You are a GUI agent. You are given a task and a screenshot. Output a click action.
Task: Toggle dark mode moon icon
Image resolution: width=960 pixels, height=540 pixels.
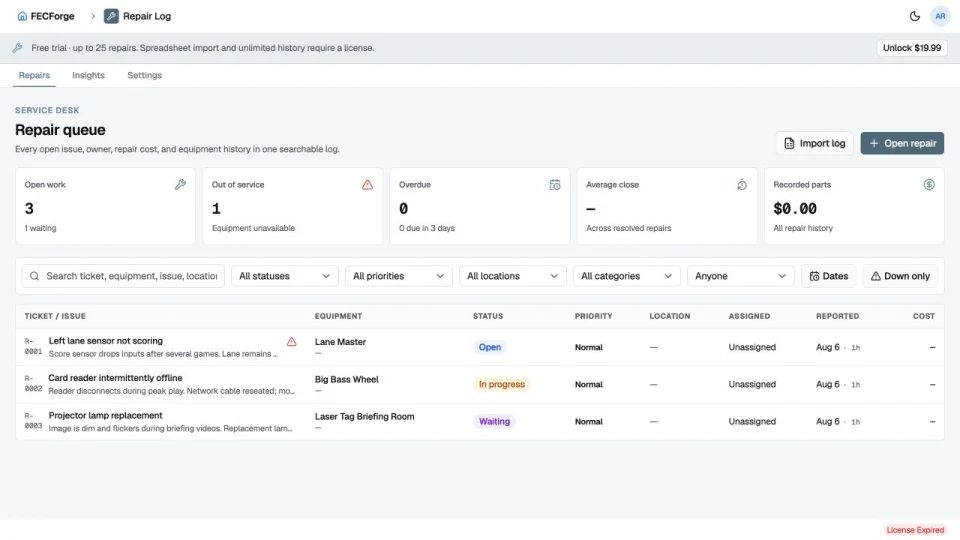click(914, 16)
